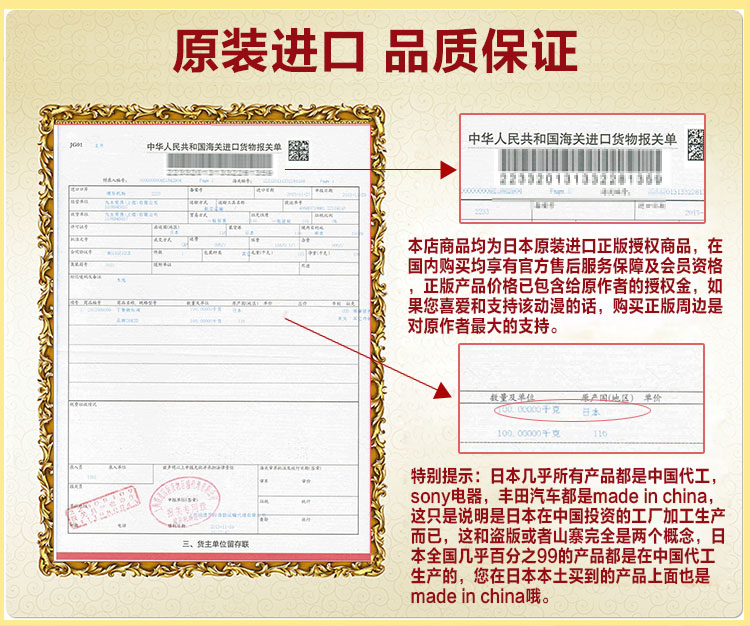Select the line starting 特别提示：日本几乎所有产品
Image resolution: width=750 pixels, height=626 pixels.
pos(565,476)
